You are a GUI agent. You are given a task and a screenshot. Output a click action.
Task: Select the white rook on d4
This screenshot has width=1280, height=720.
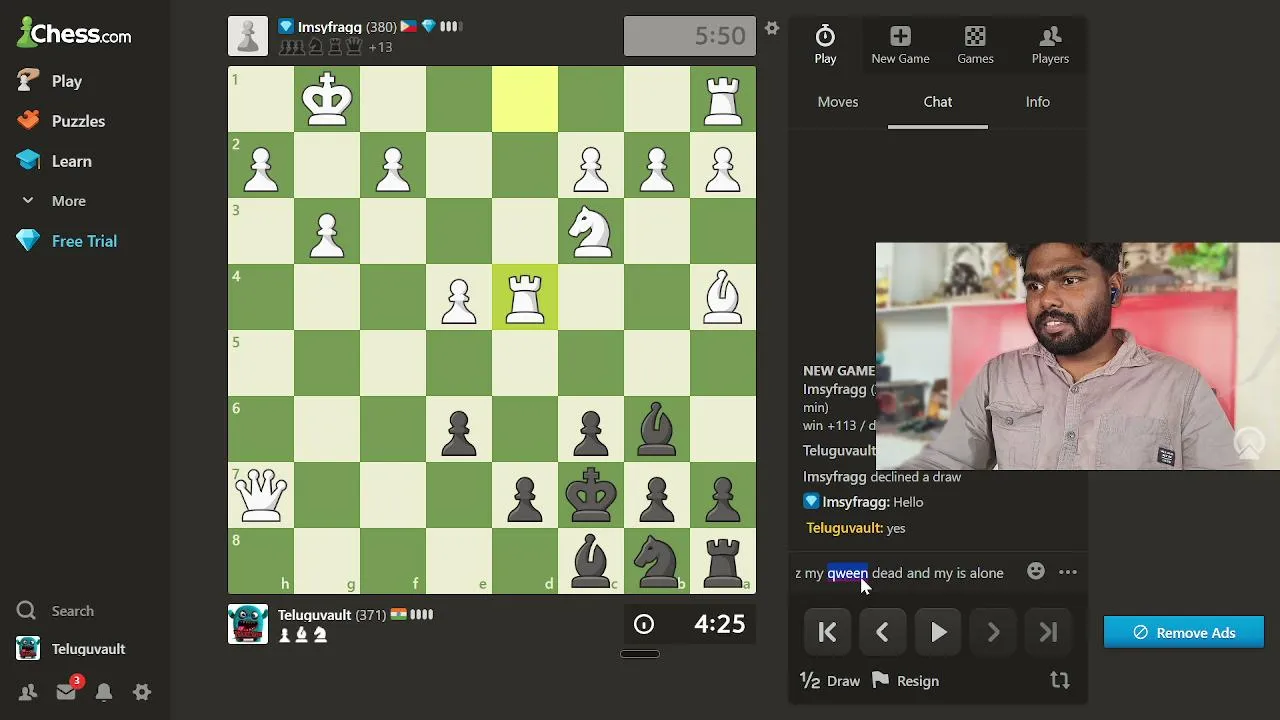(525, 297)
